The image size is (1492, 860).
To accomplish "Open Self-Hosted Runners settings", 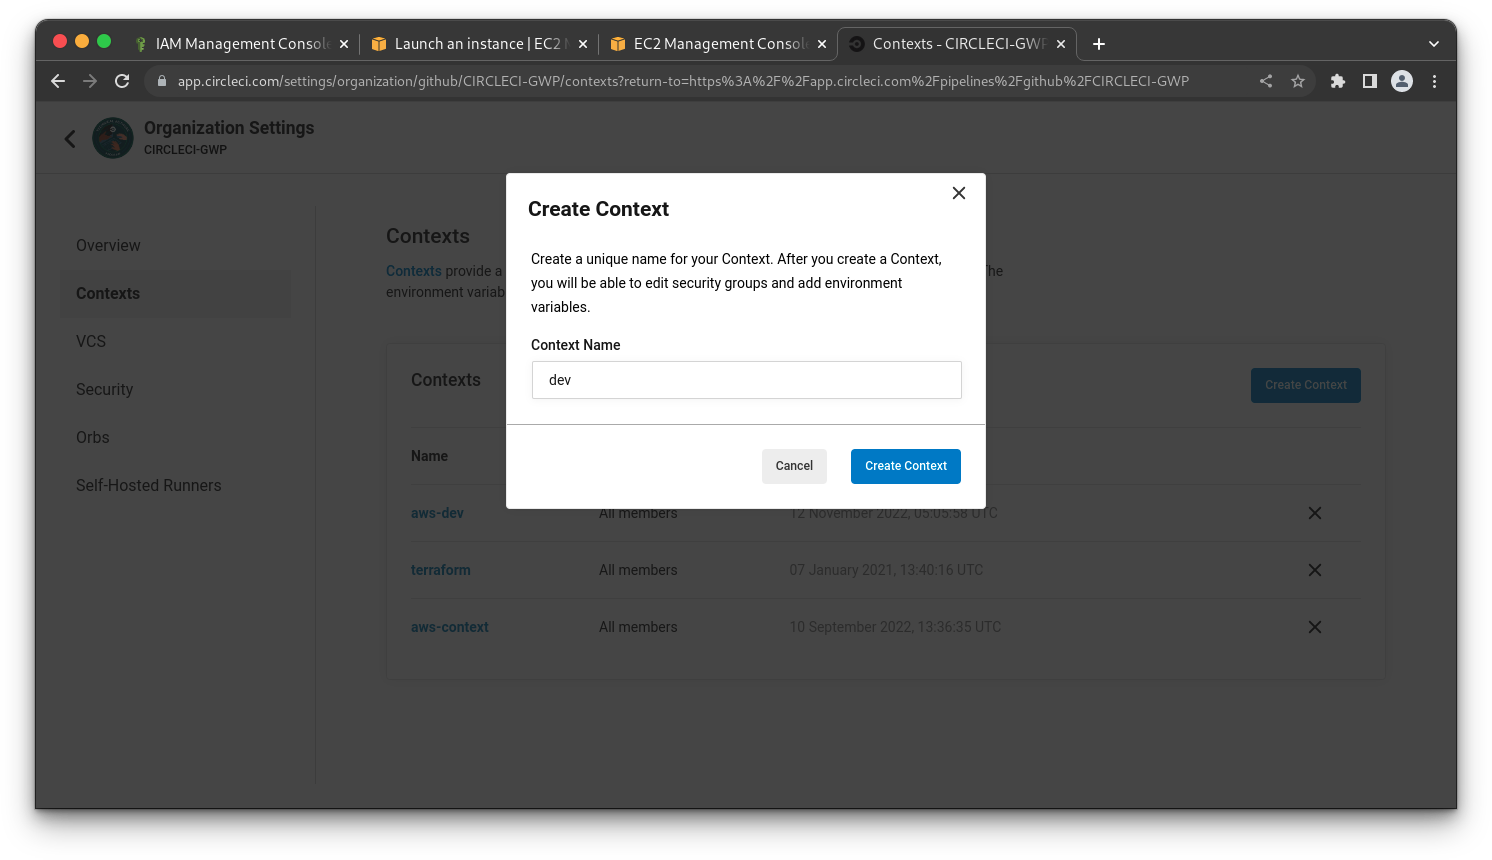I will pos(148,485).
